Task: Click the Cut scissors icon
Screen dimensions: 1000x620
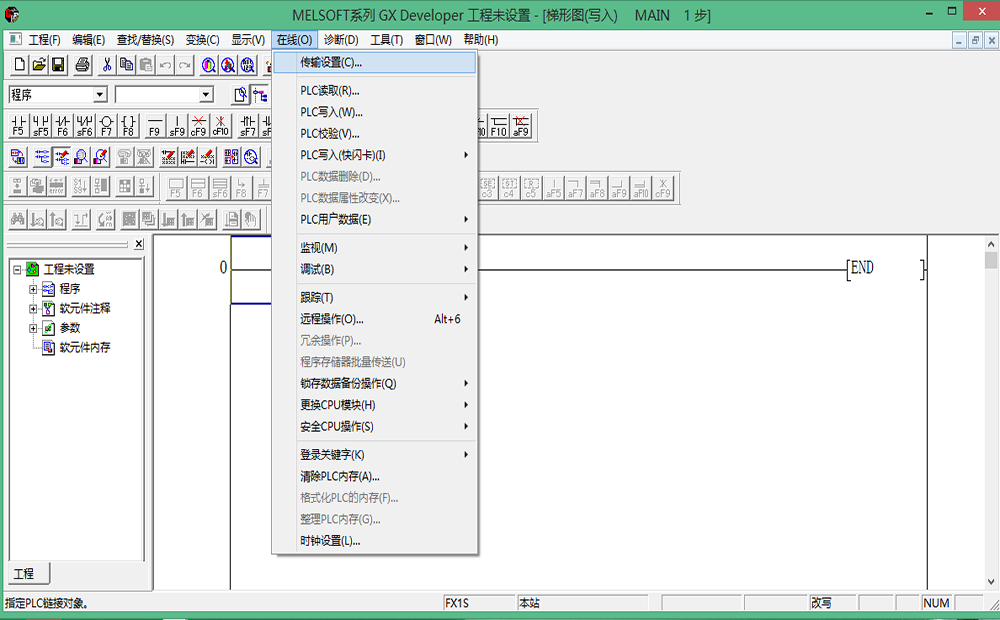Action: pos(106,65)
